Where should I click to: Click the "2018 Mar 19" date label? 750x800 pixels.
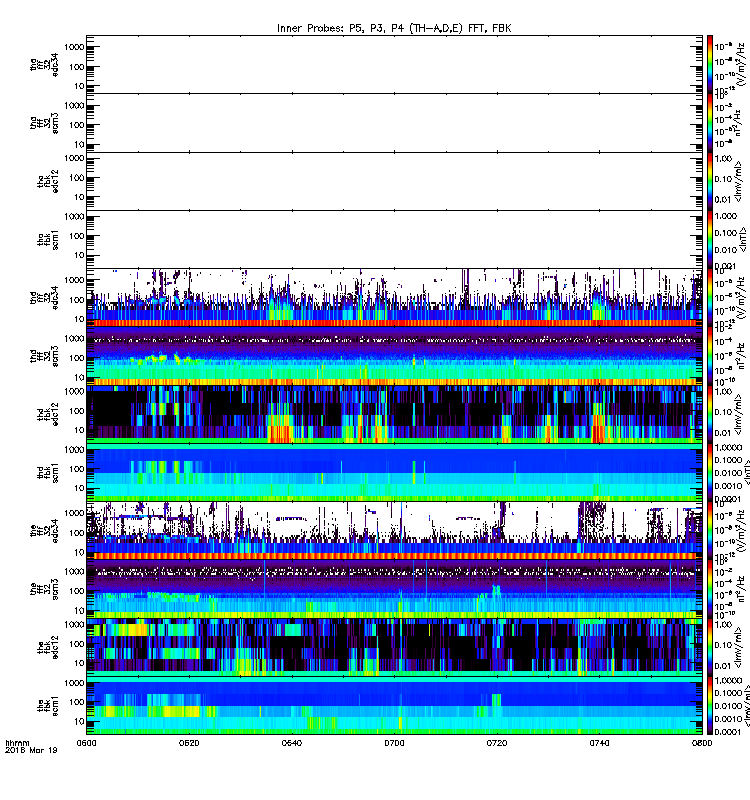(31, 750)
